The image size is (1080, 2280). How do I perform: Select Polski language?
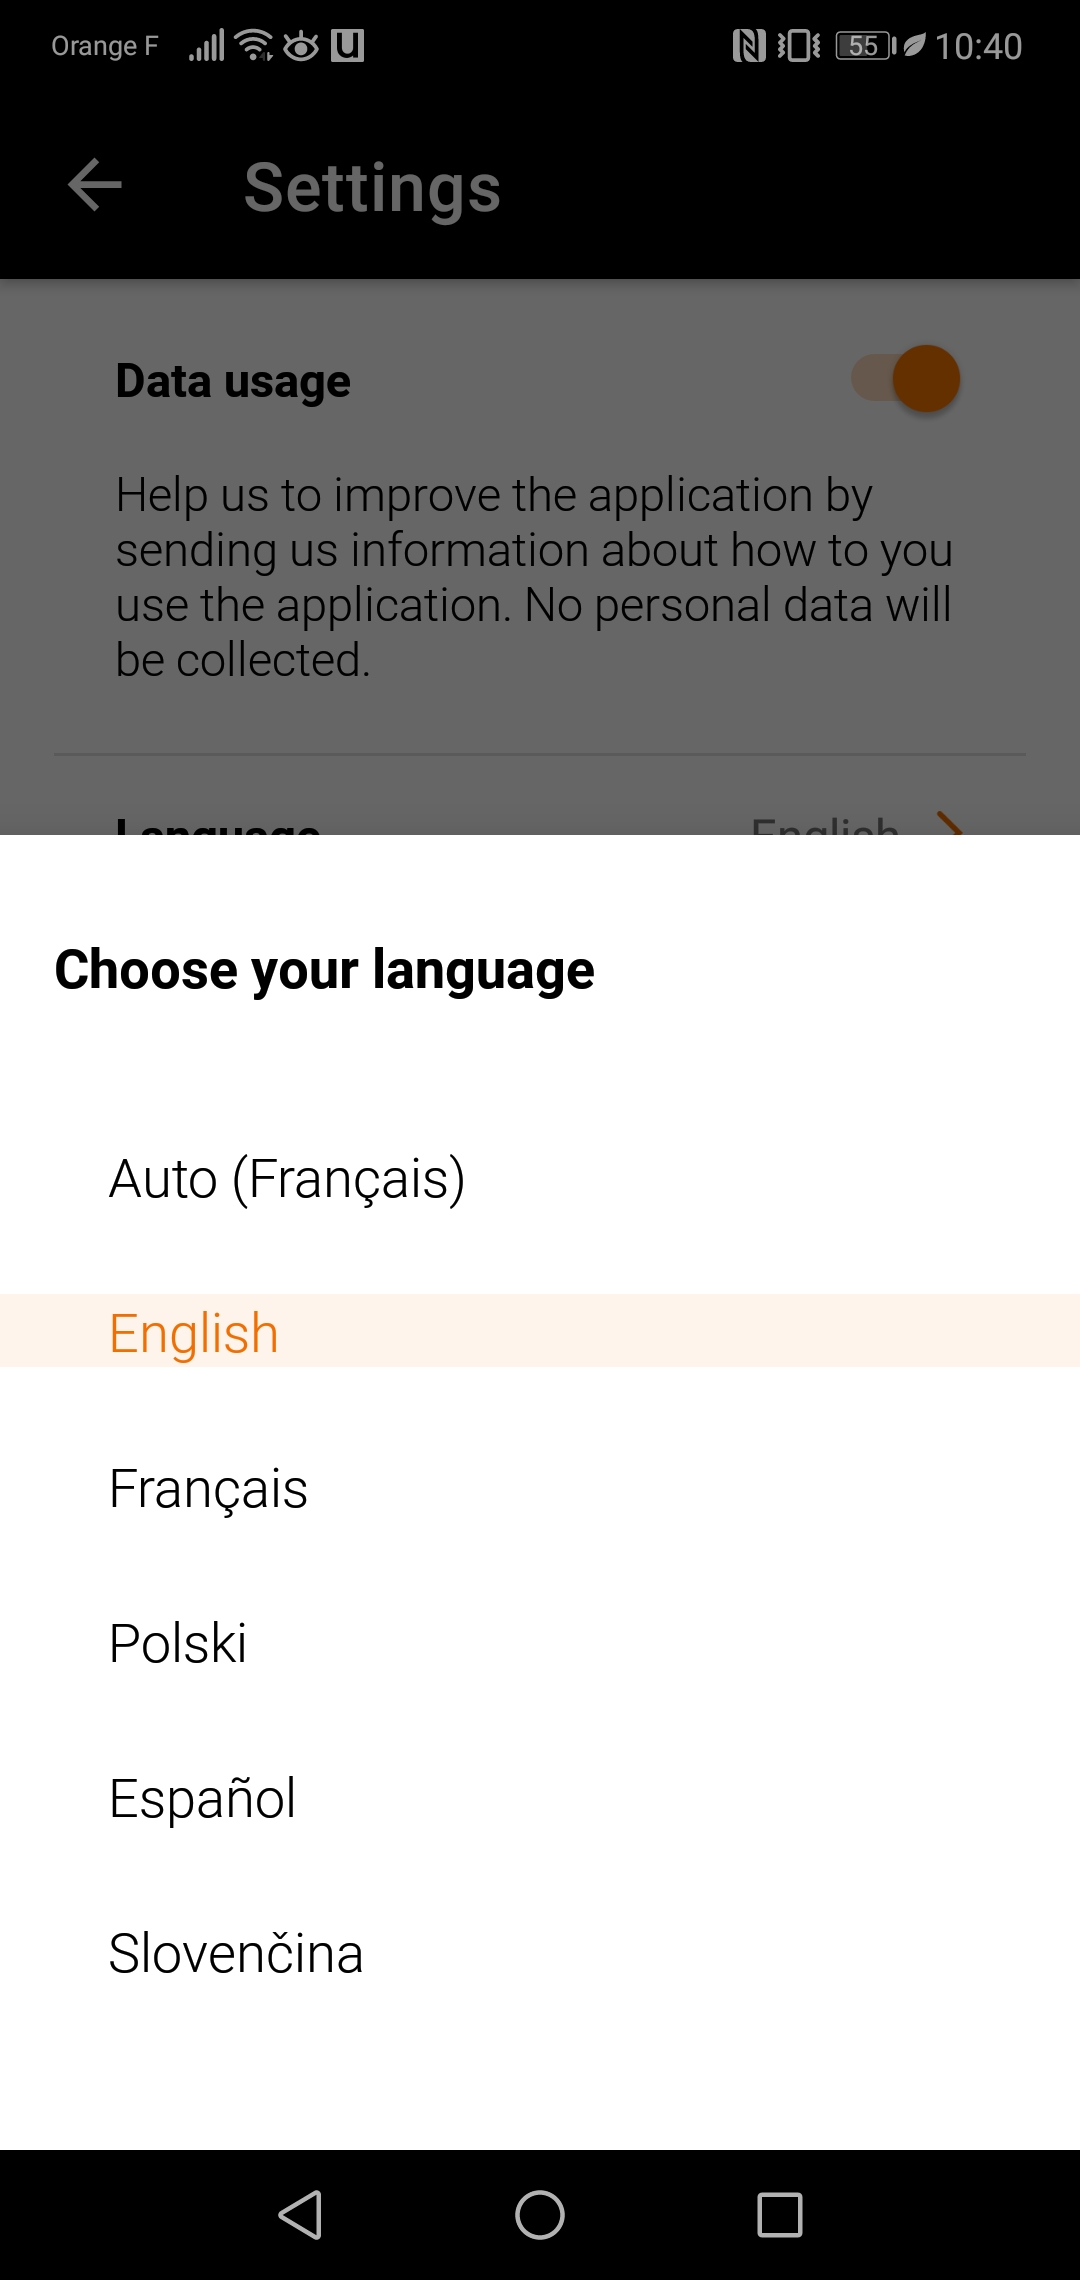(178, 1642)
